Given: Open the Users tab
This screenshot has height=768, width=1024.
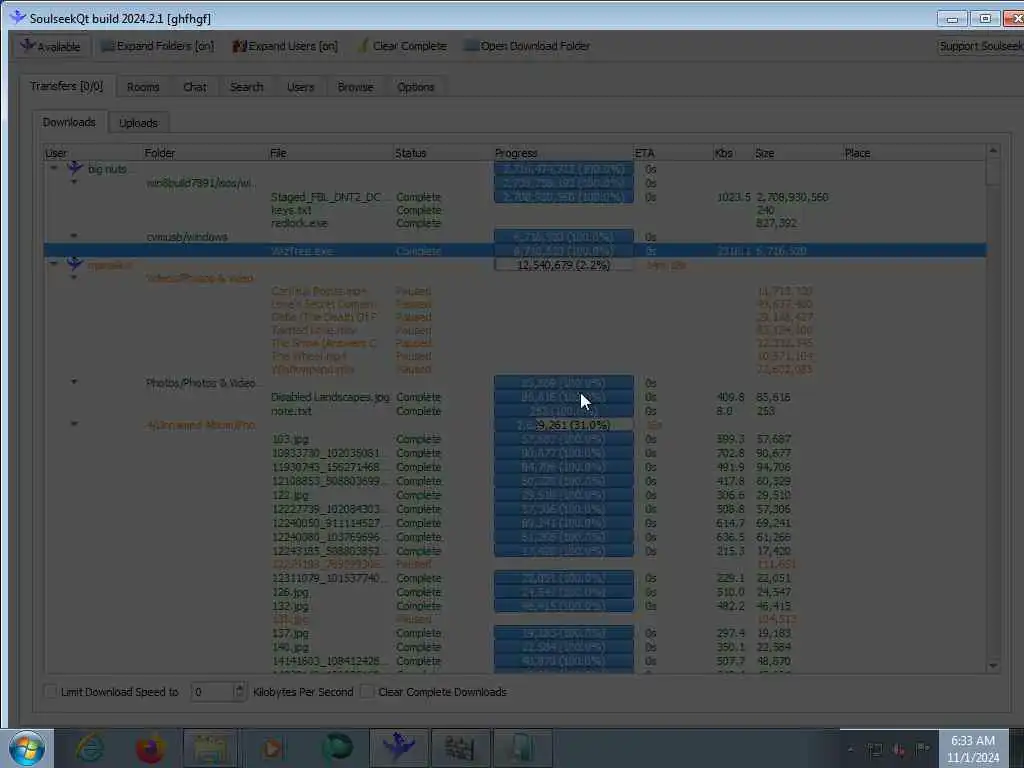Looking at the screenshot, I should click(300, 87).
